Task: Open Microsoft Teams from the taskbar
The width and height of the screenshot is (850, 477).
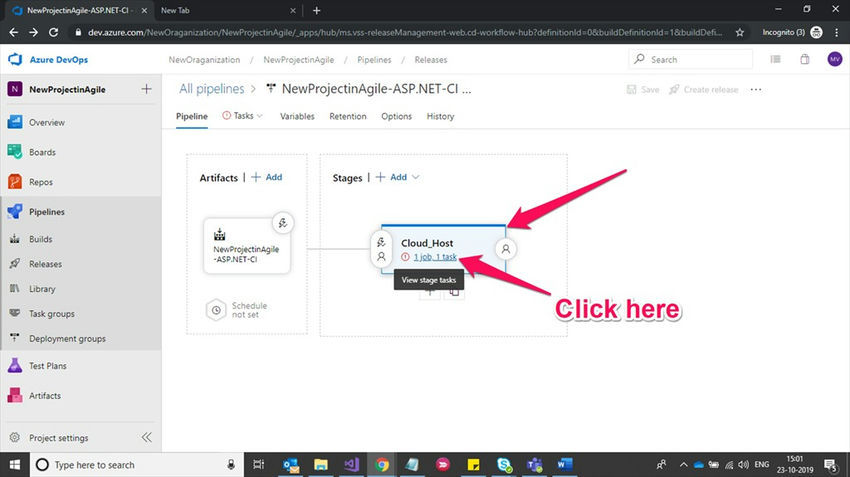Action: [x=535, y=465]
